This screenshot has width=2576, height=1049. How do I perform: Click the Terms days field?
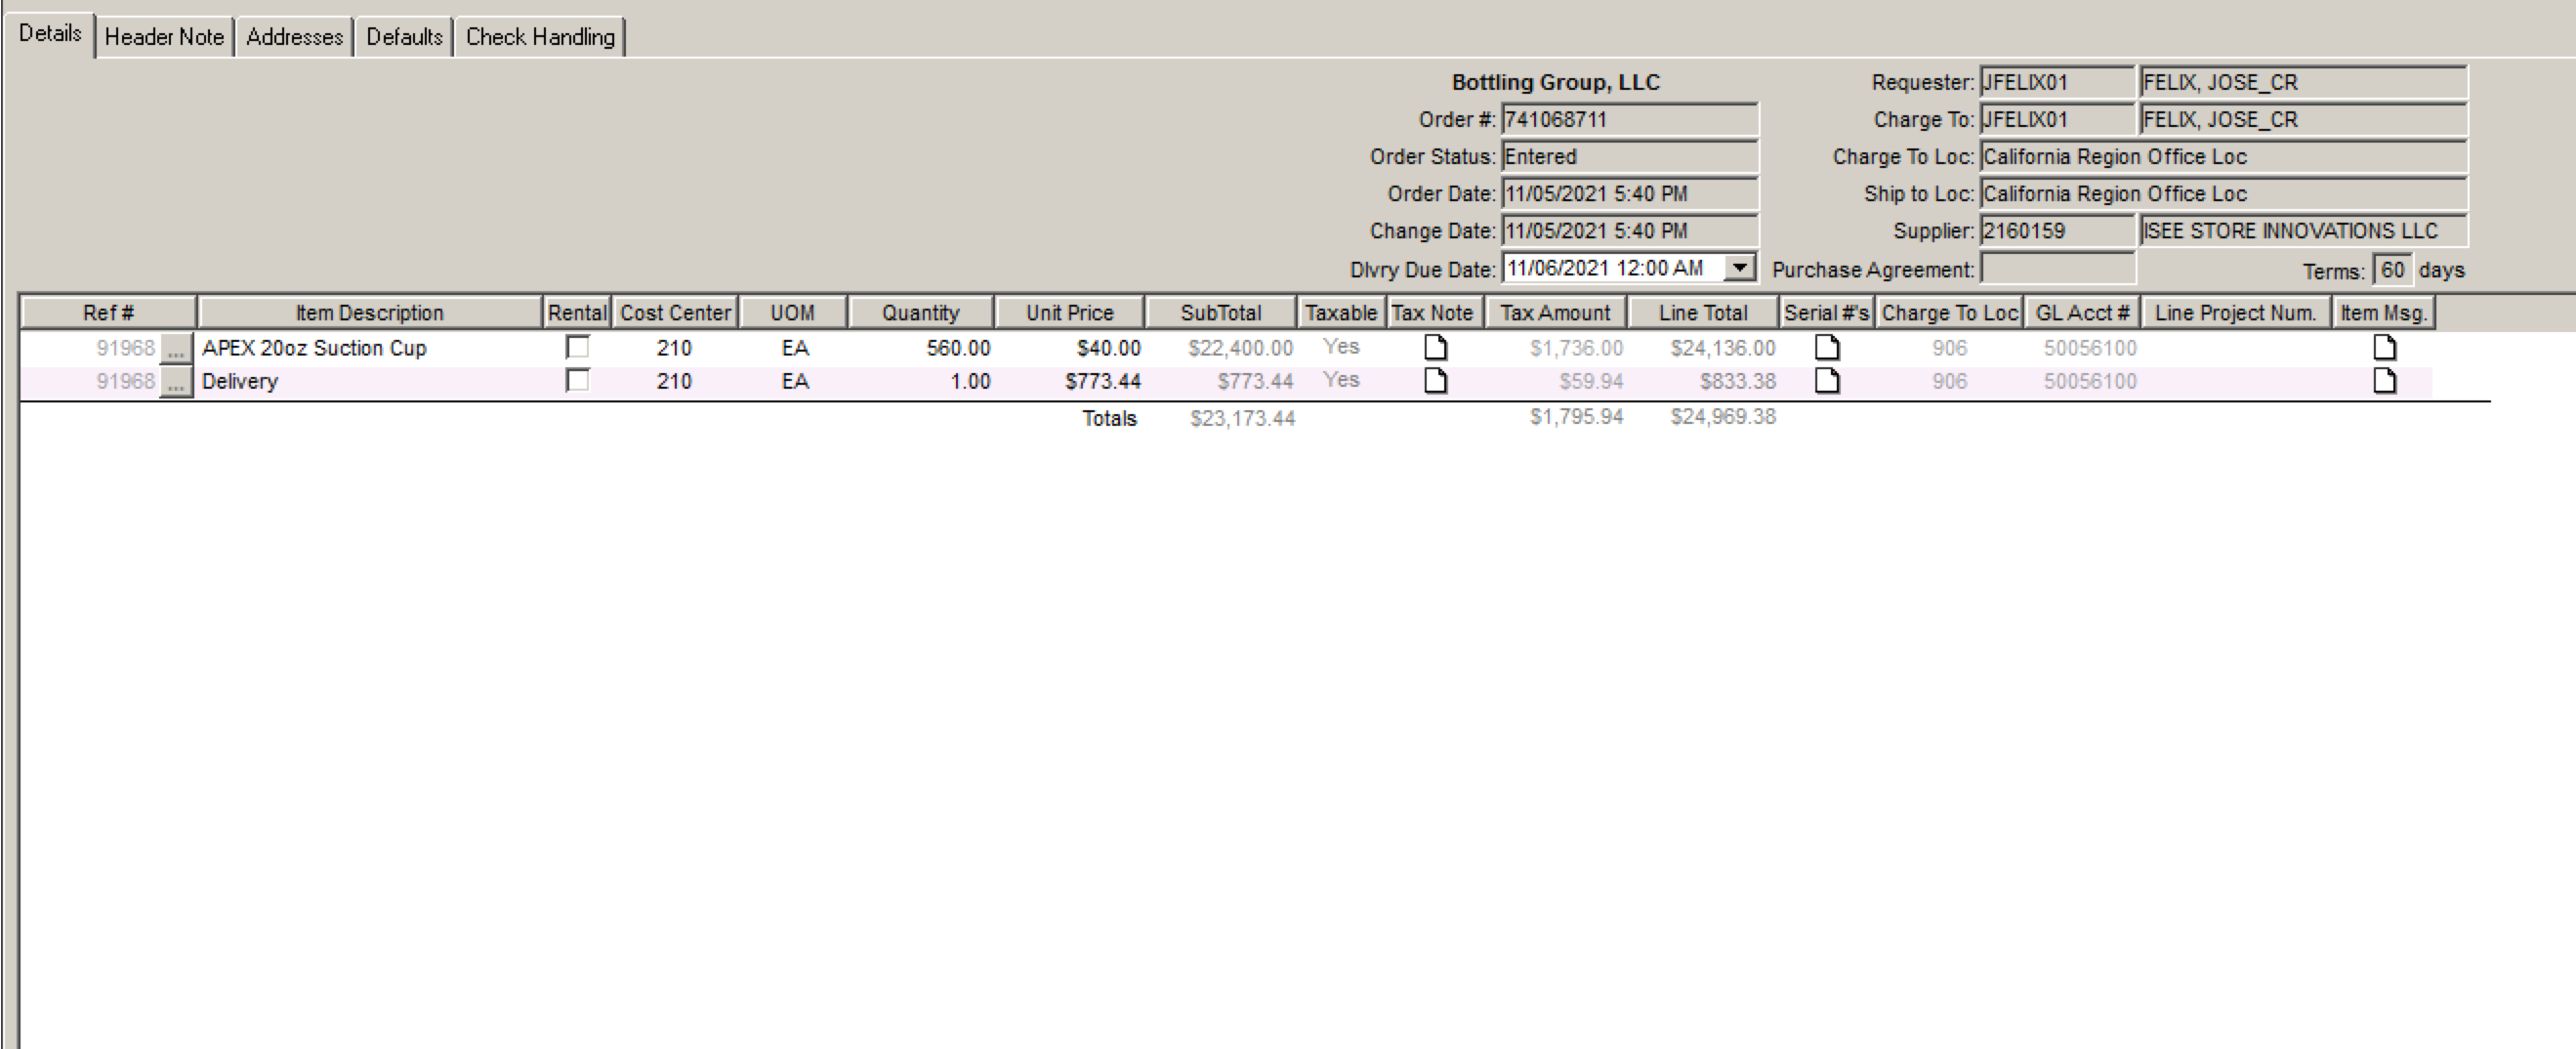tap(2391, 270)
